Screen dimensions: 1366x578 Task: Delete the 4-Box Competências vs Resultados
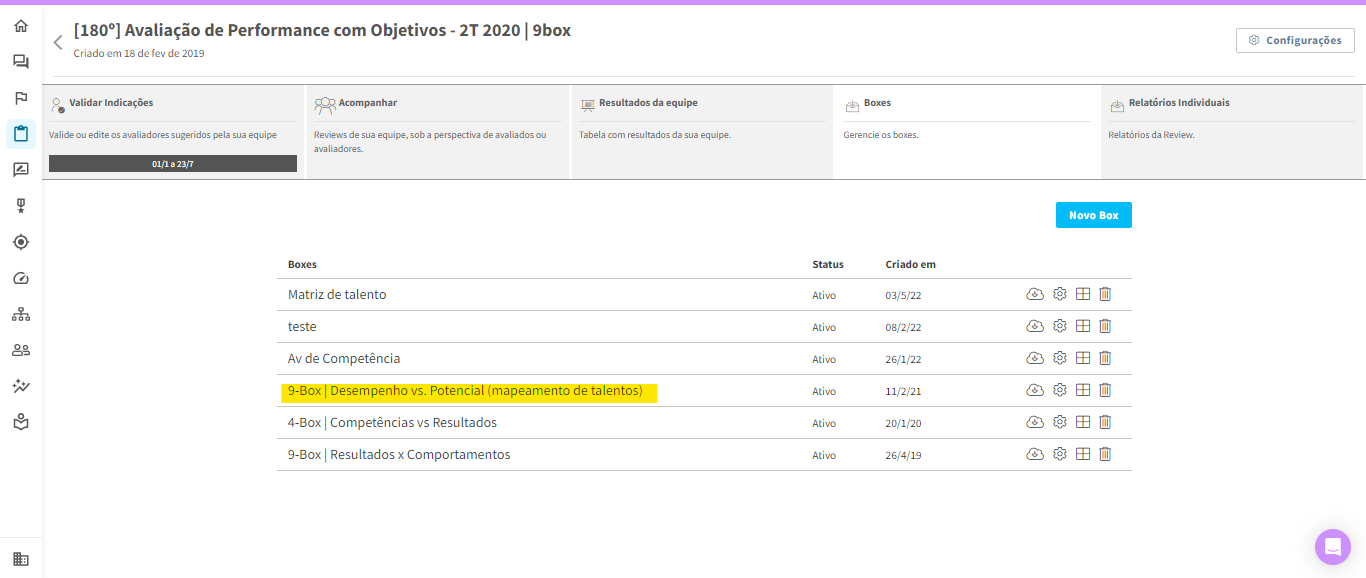click(x=1105, y=422)
